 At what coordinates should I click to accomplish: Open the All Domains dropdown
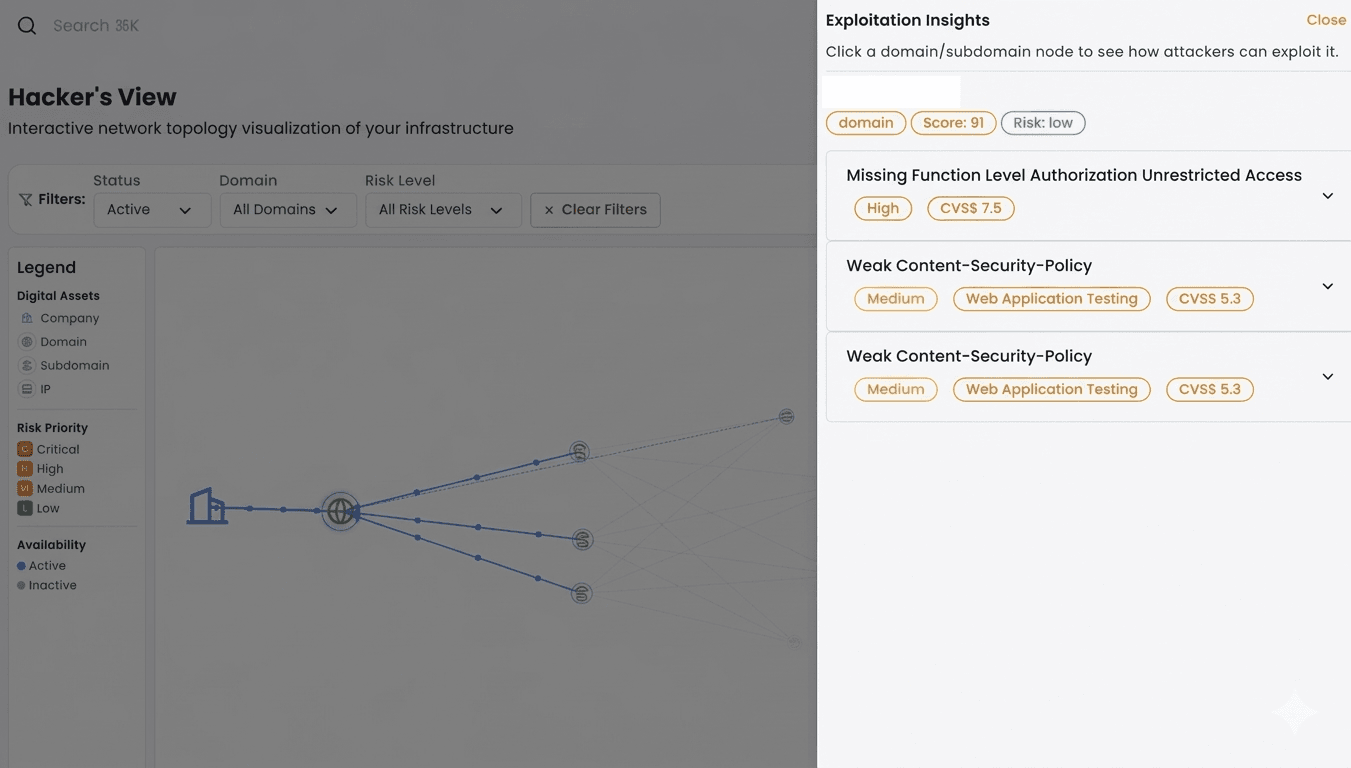click(287, 210)
